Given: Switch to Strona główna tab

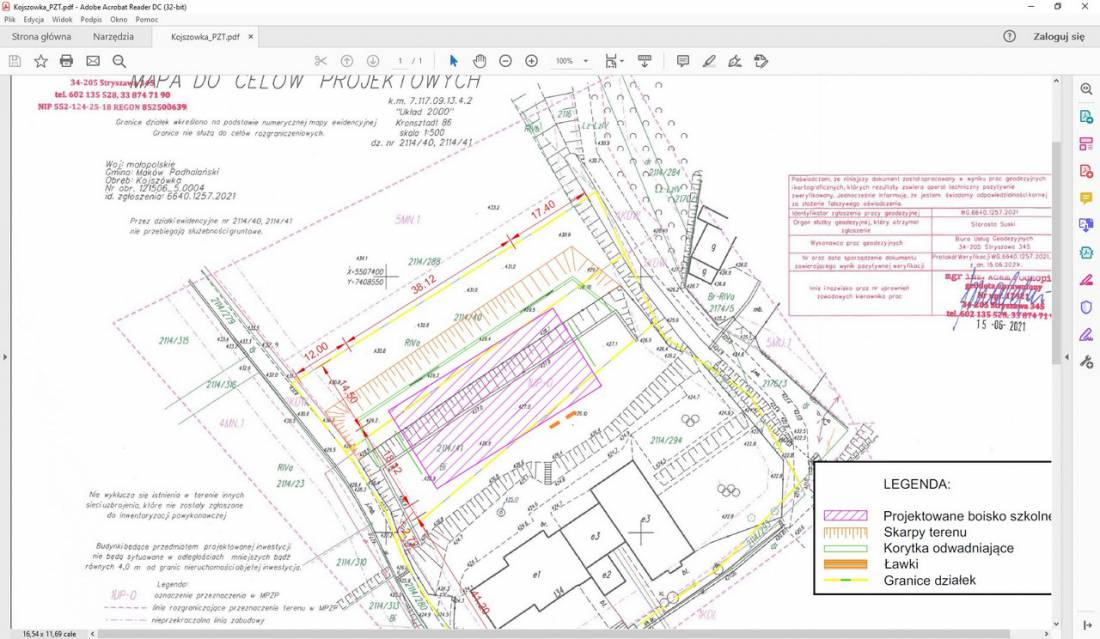Looking at the screenshot, I should pyautogui.click(x=41, y=36).
